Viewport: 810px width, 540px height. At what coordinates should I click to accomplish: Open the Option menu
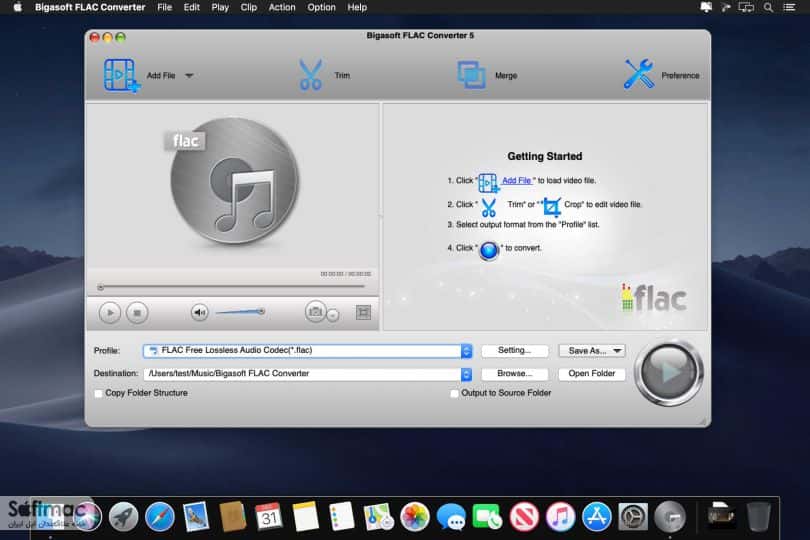[321, 7]
